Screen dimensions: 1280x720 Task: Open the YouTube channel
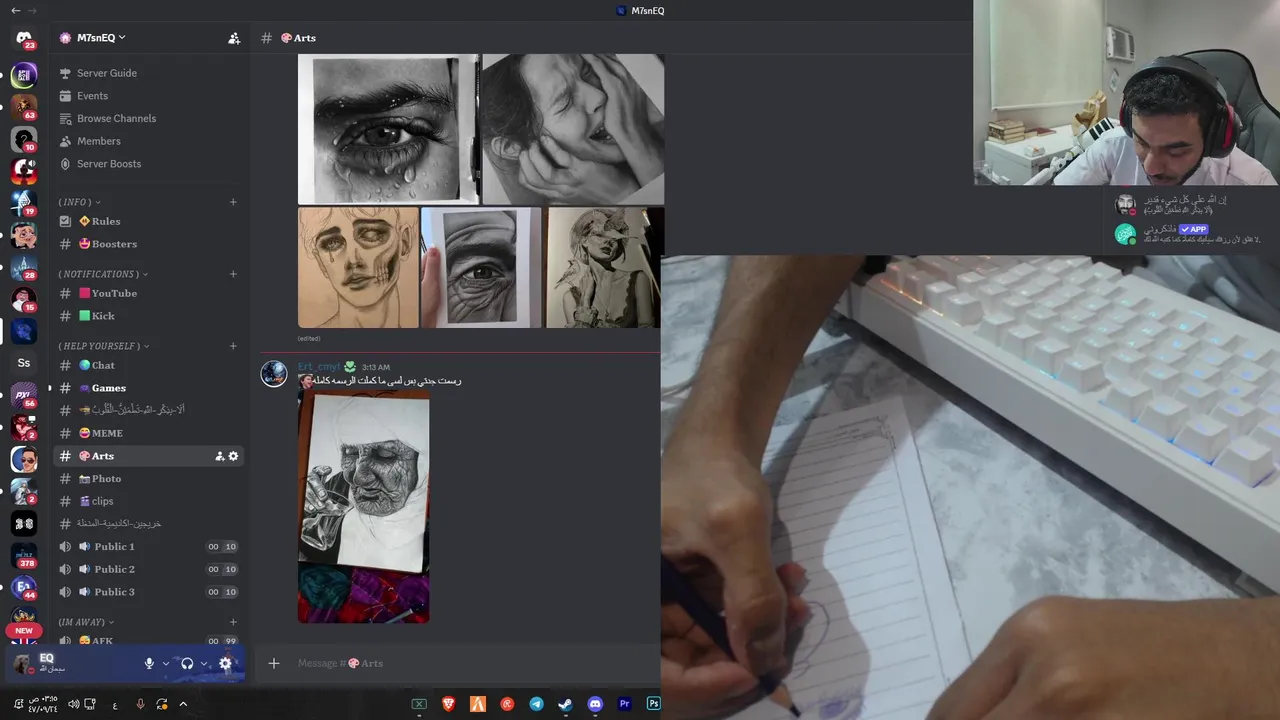148,293
